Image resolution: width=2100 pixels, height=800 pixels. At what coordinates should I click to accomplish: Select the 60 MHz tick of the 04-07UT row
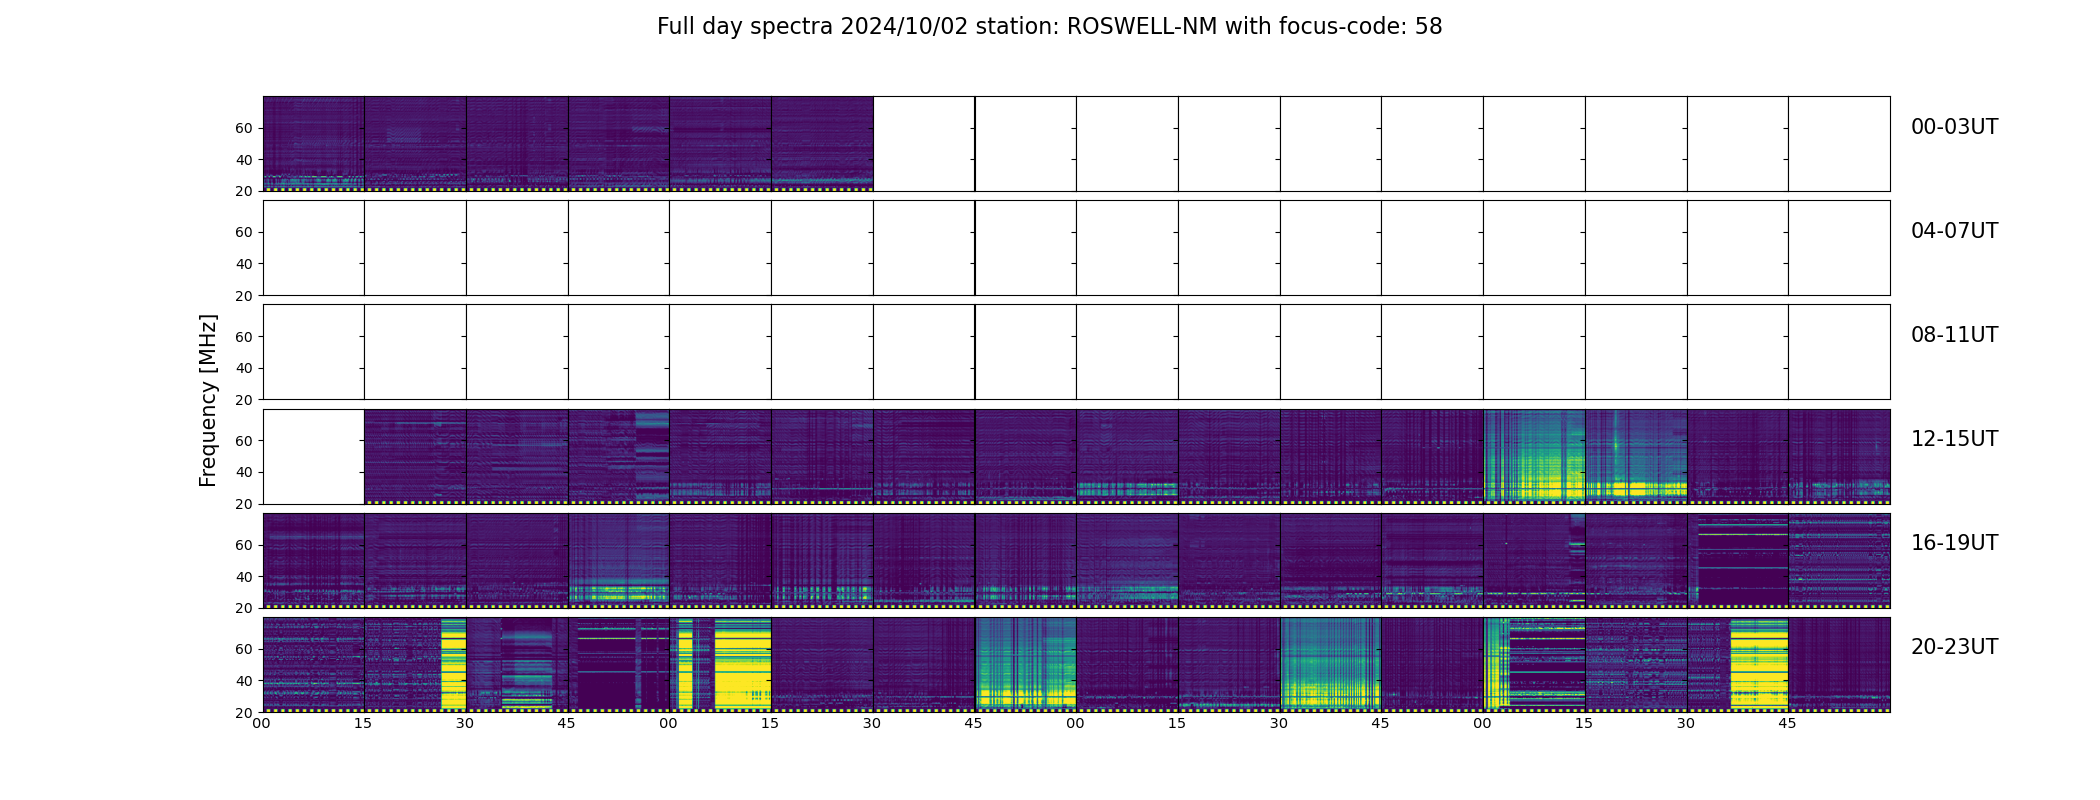[x=244, y=232]
